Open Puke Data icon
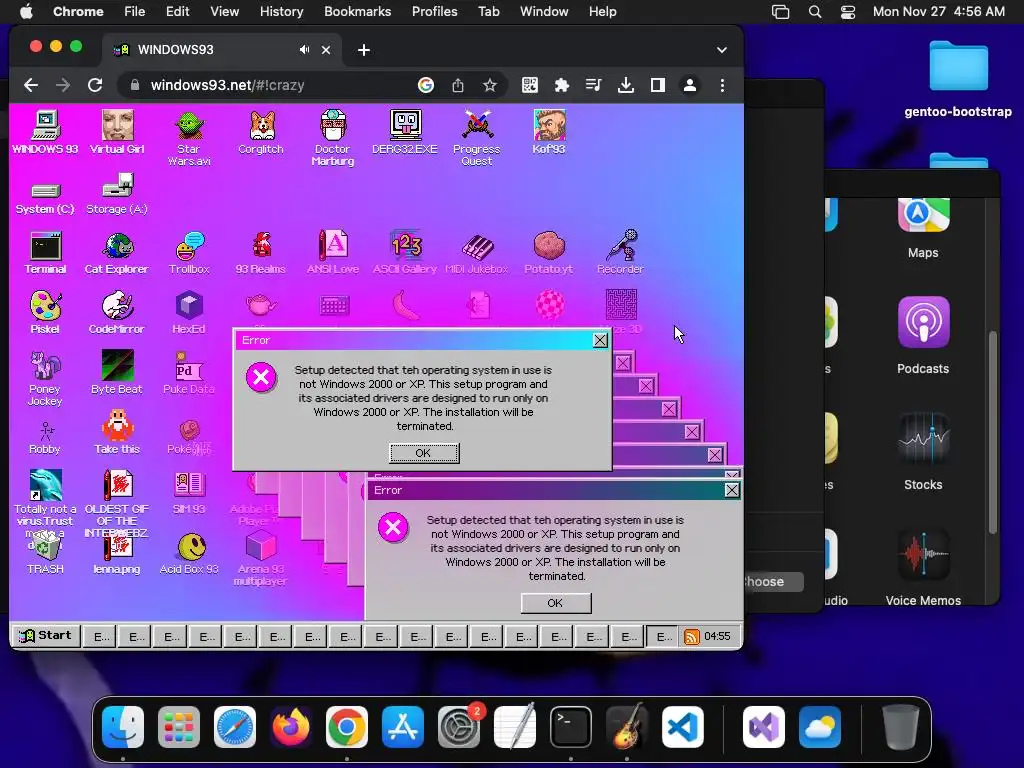The height and width of the screenshot is (768, 1024). coord(189,372)
